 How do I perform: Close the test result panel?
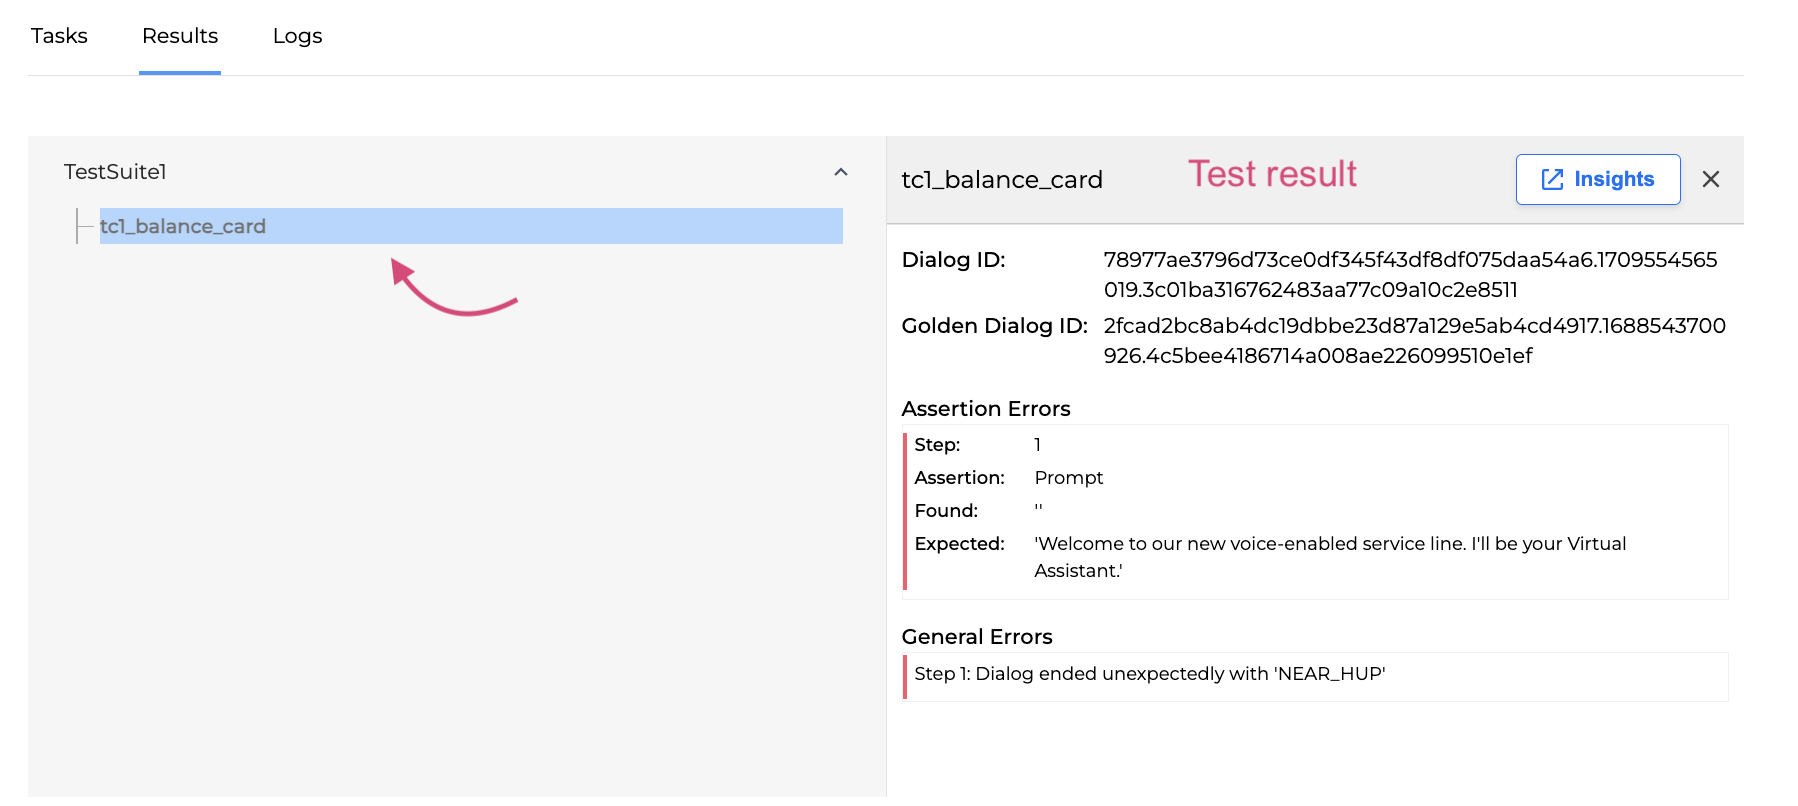coord(1710,179)
